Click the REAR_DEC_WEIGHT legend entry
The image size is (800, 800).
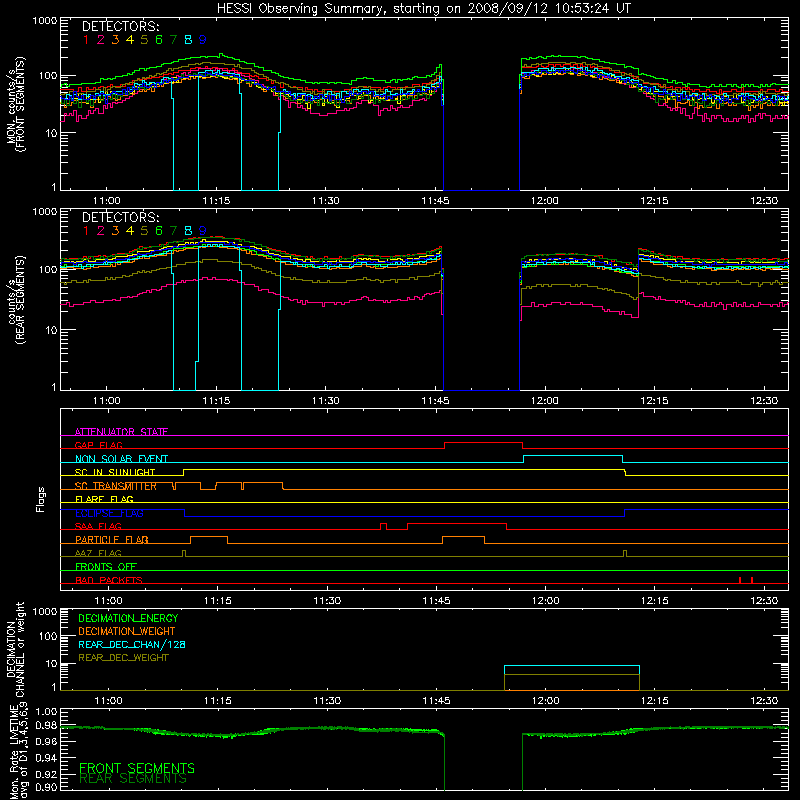[123, 658]
